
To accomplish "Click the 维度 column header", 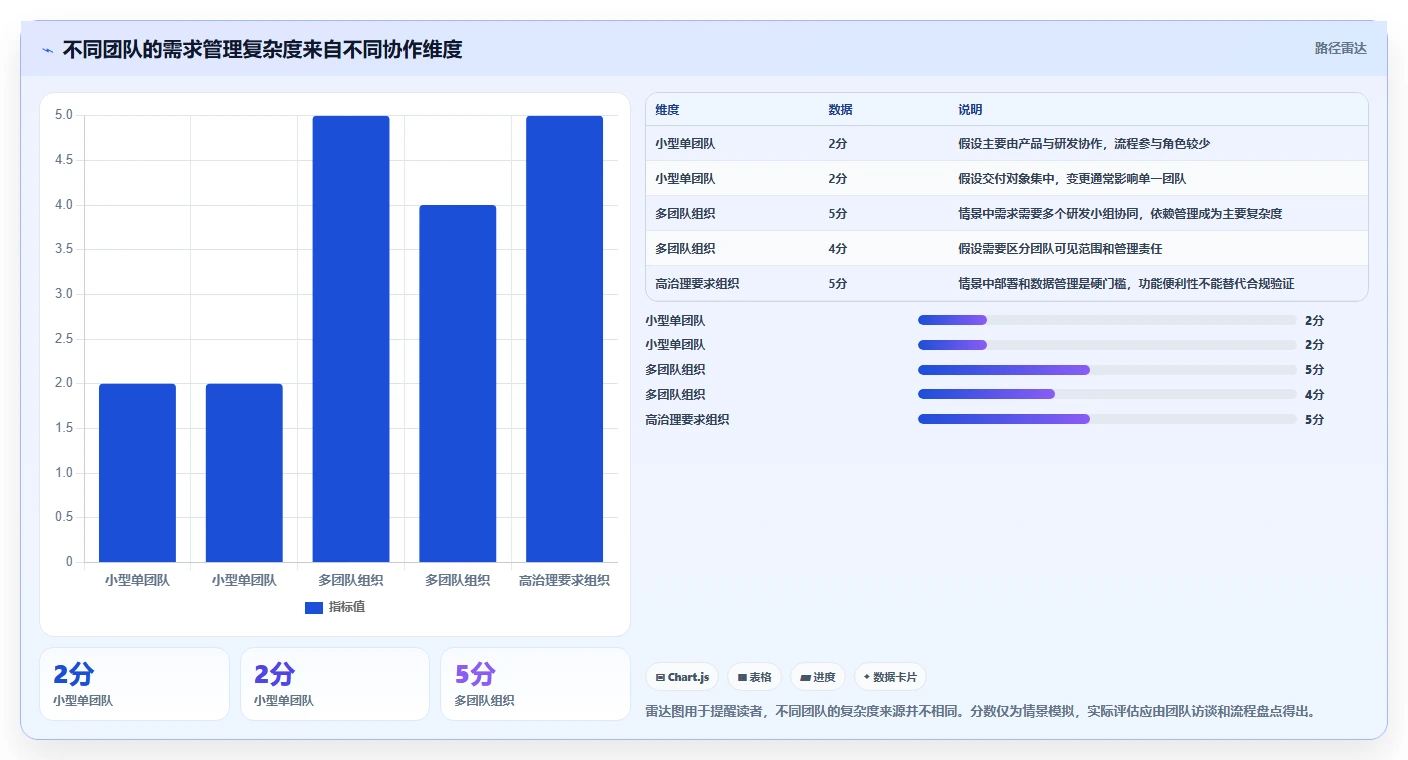I will click(667, 110).
